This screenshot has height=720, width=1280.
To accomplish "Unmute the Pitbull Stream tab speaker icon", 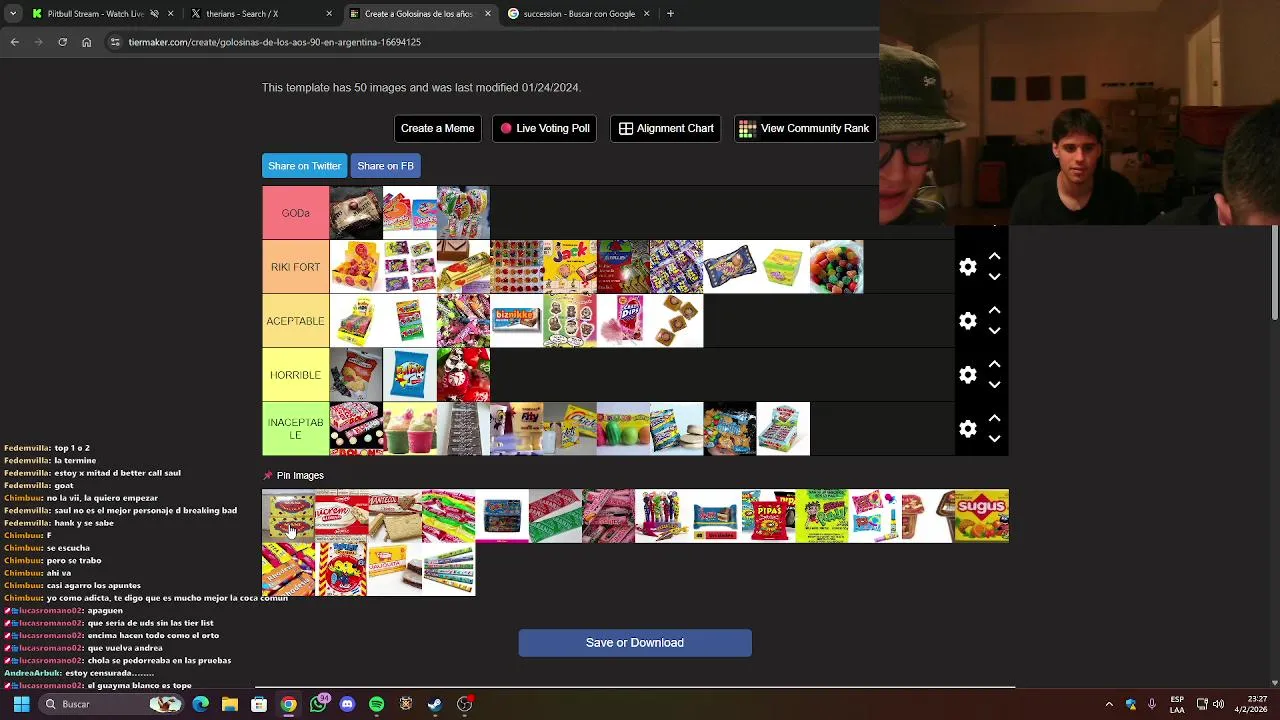I will point(154,14).
